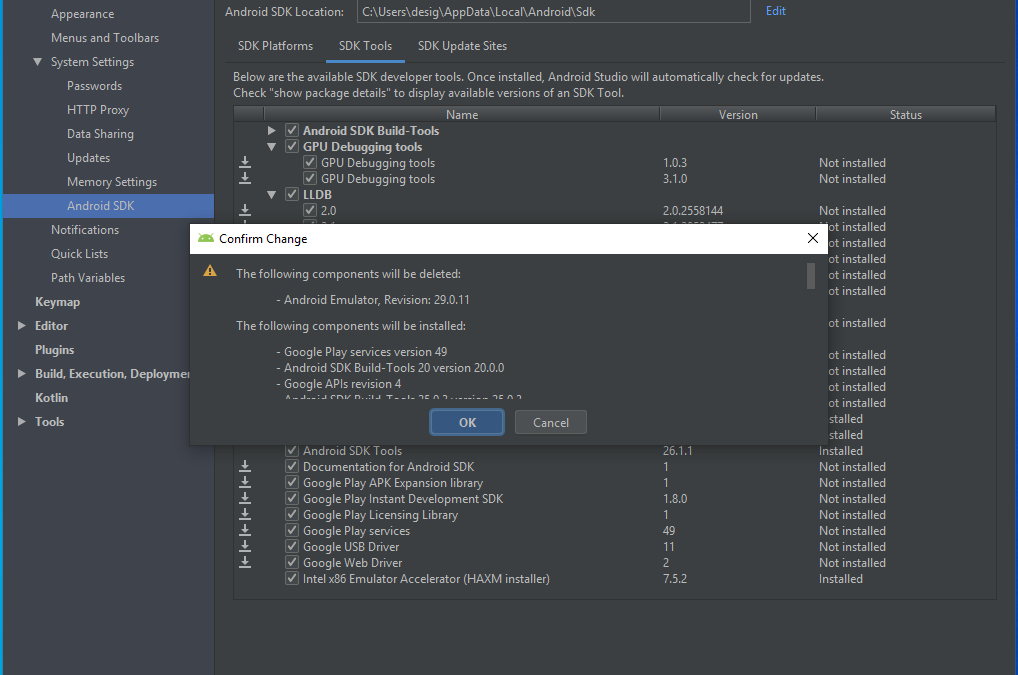The width and height of the screenshot is (1018, 675).
Task: Select Updates in the sidebar
Action: [x=88, y=158]
